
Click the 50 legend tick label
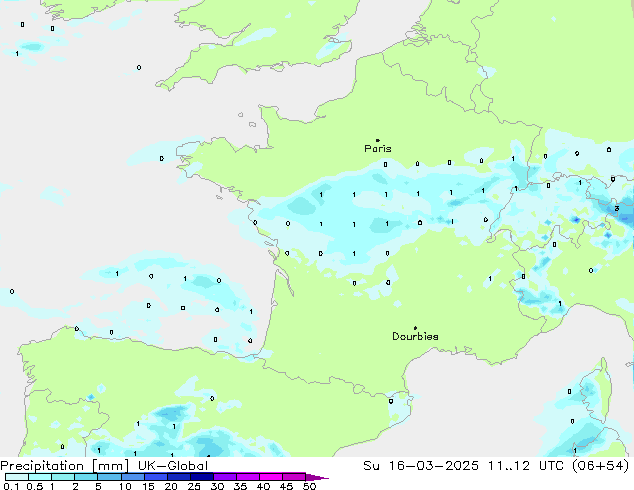[309, 486]
